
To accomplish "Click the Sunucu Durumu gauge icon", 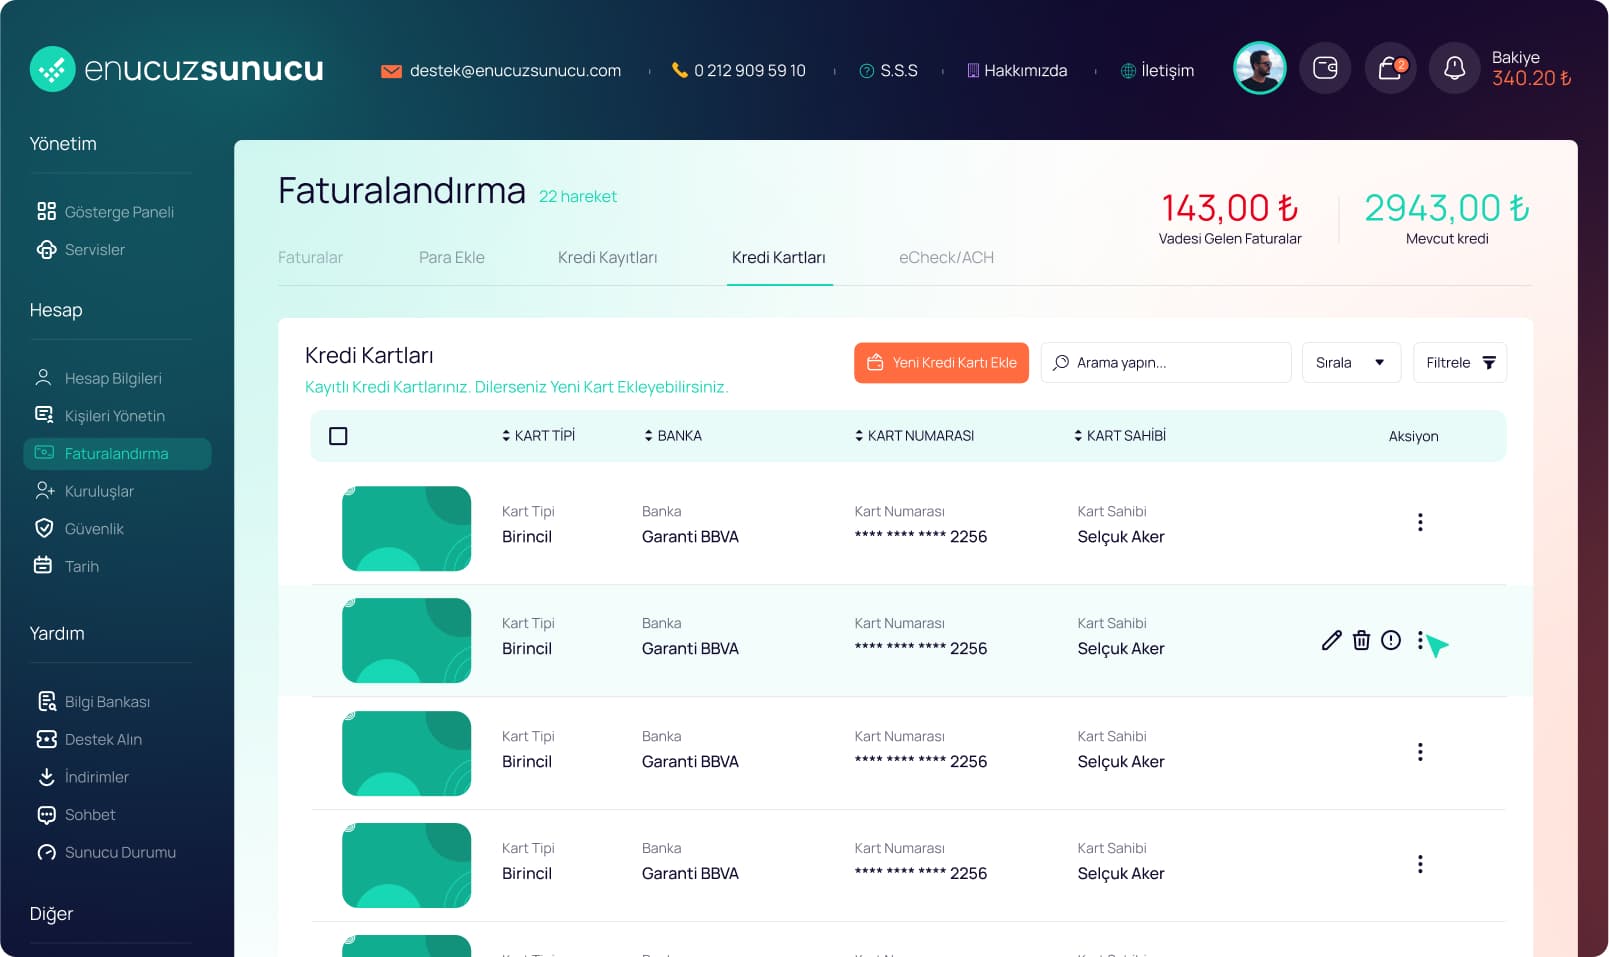I will pos(46,853).
